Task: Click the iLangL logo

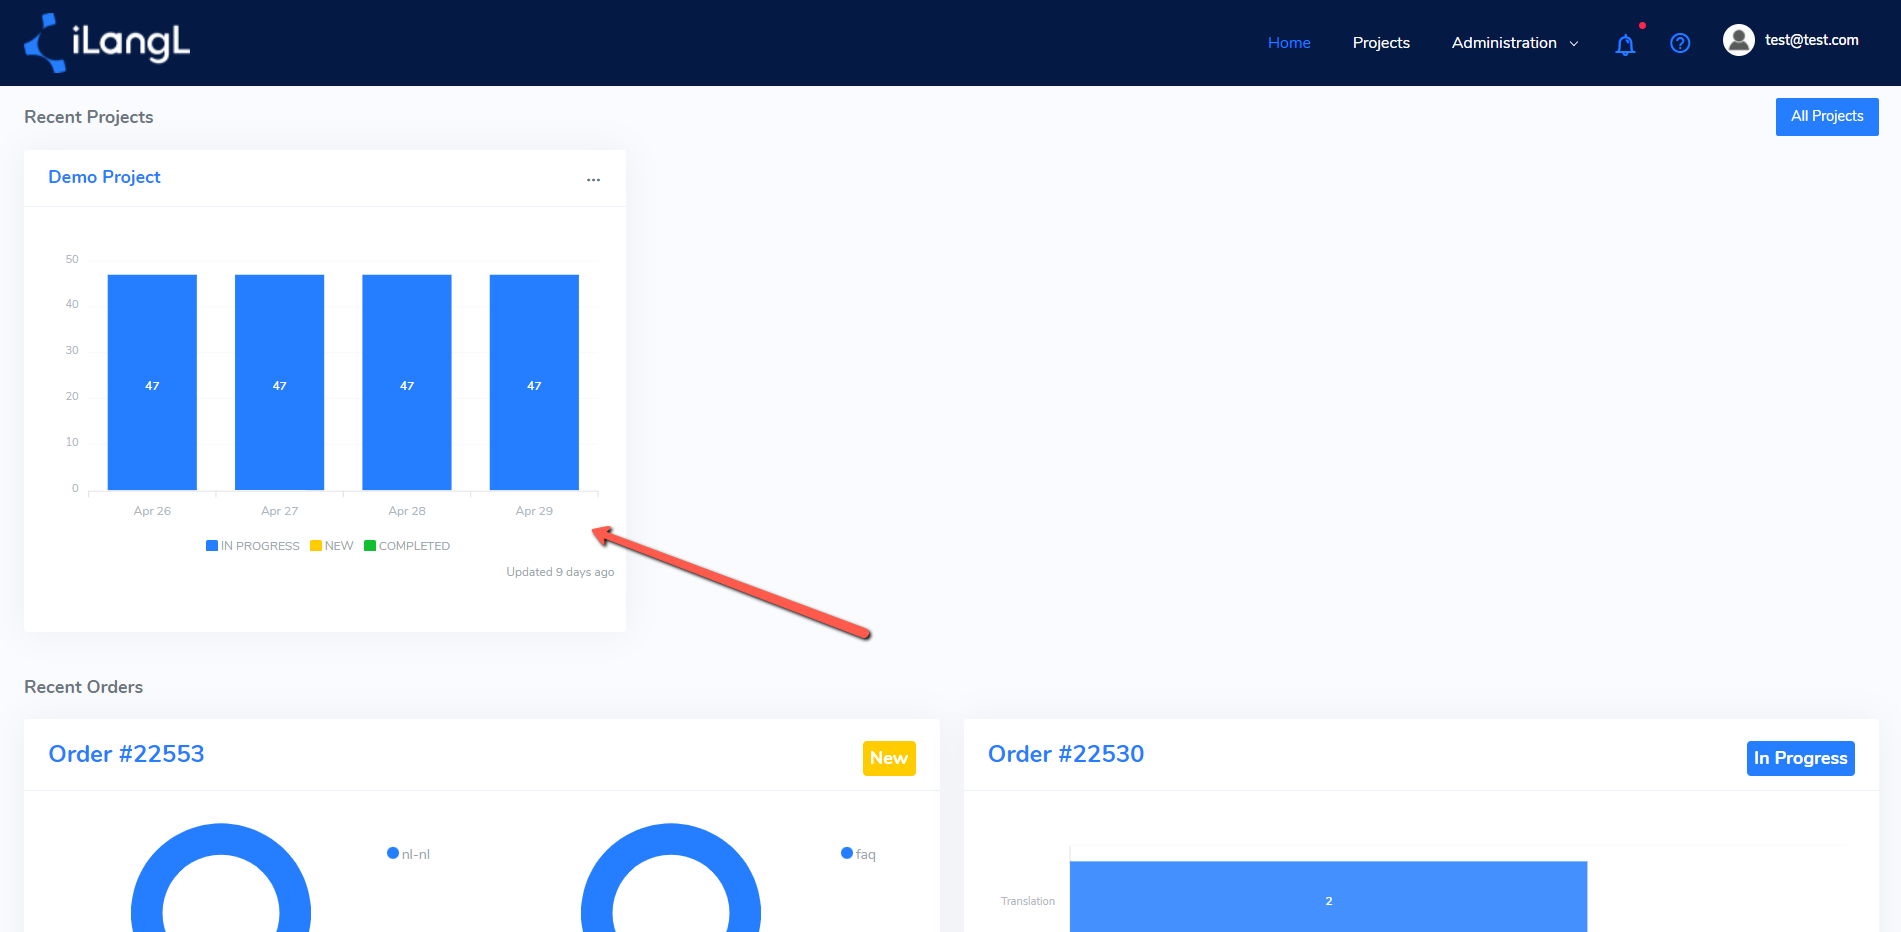Action: (x=107, y=43)
